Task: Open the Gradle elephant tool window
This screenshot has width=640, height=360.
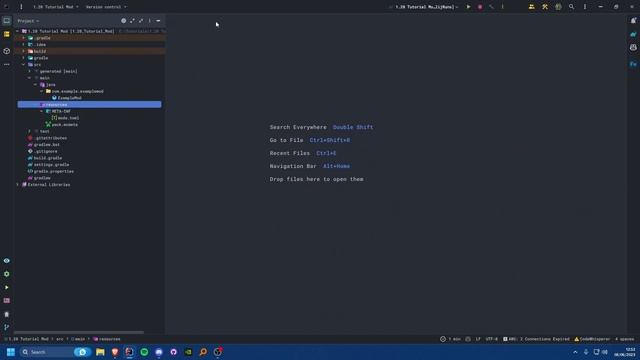Action: (x=633, y=34)
